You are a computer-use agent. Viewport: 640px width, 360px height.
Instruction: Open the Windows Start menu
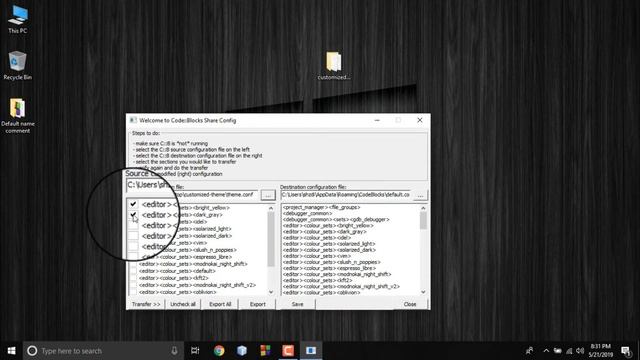click(x=11, y=351)
